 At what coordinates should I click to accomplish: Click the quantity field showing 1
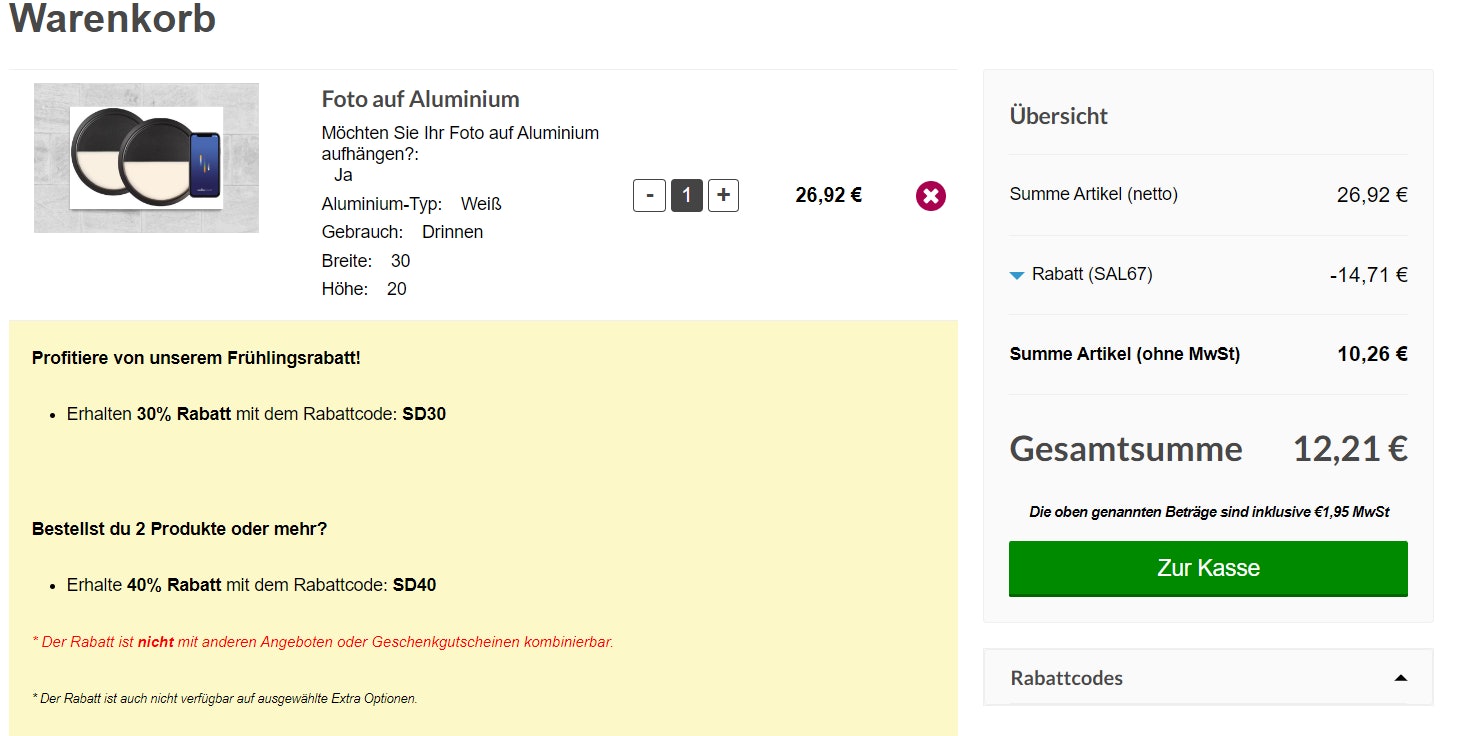(x=686, y=195)
